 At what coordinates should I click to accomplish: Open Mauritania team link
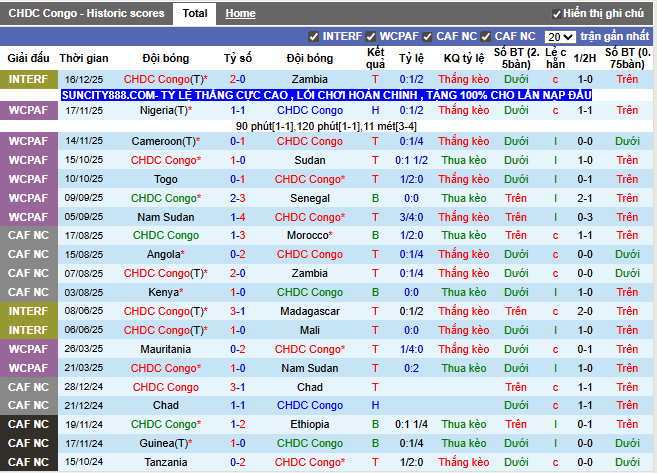coord(166,349)
